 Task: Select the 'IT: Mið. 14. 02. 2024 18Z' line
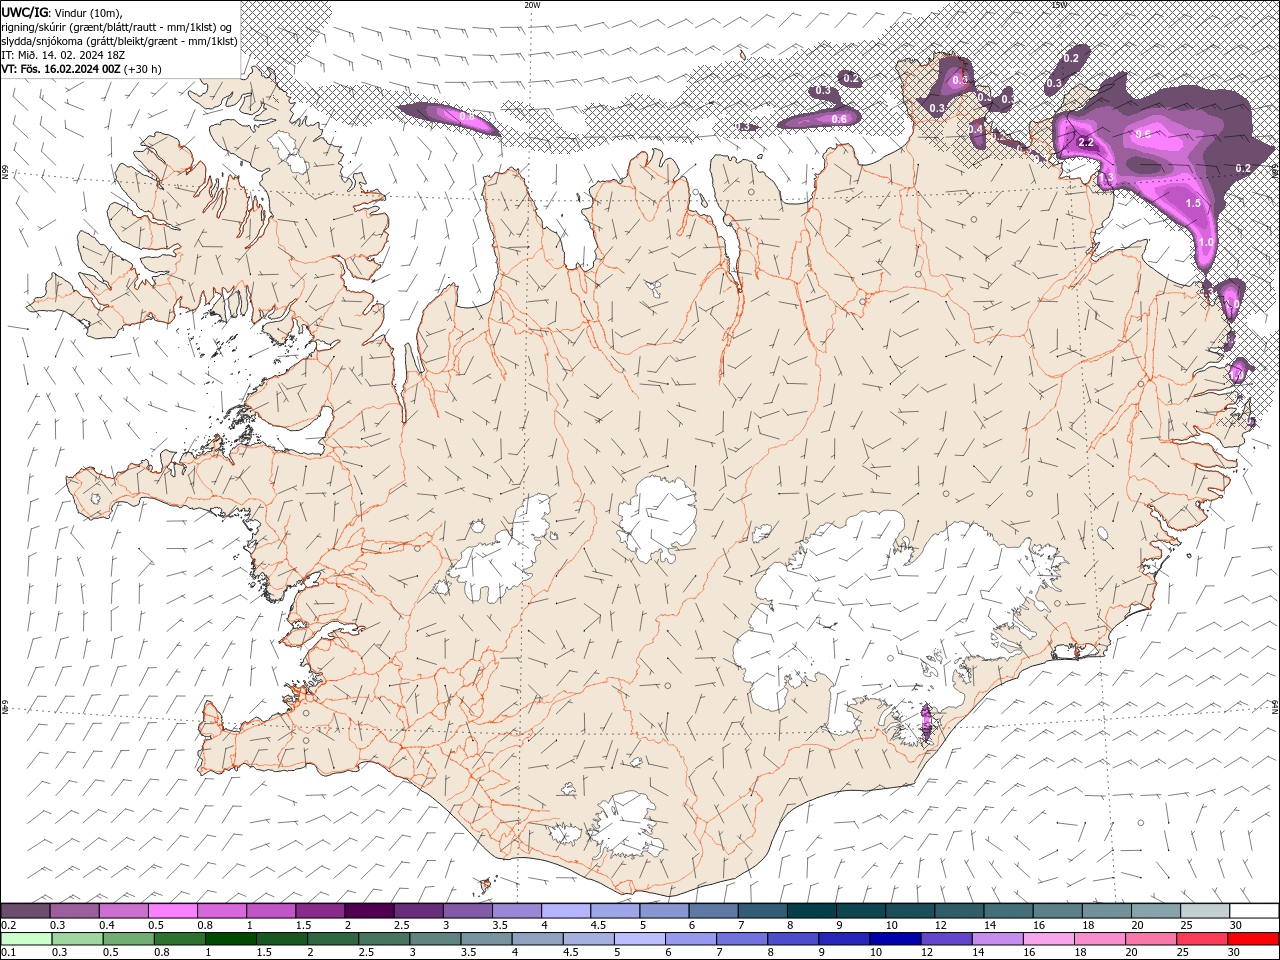[x=62, y=55]
